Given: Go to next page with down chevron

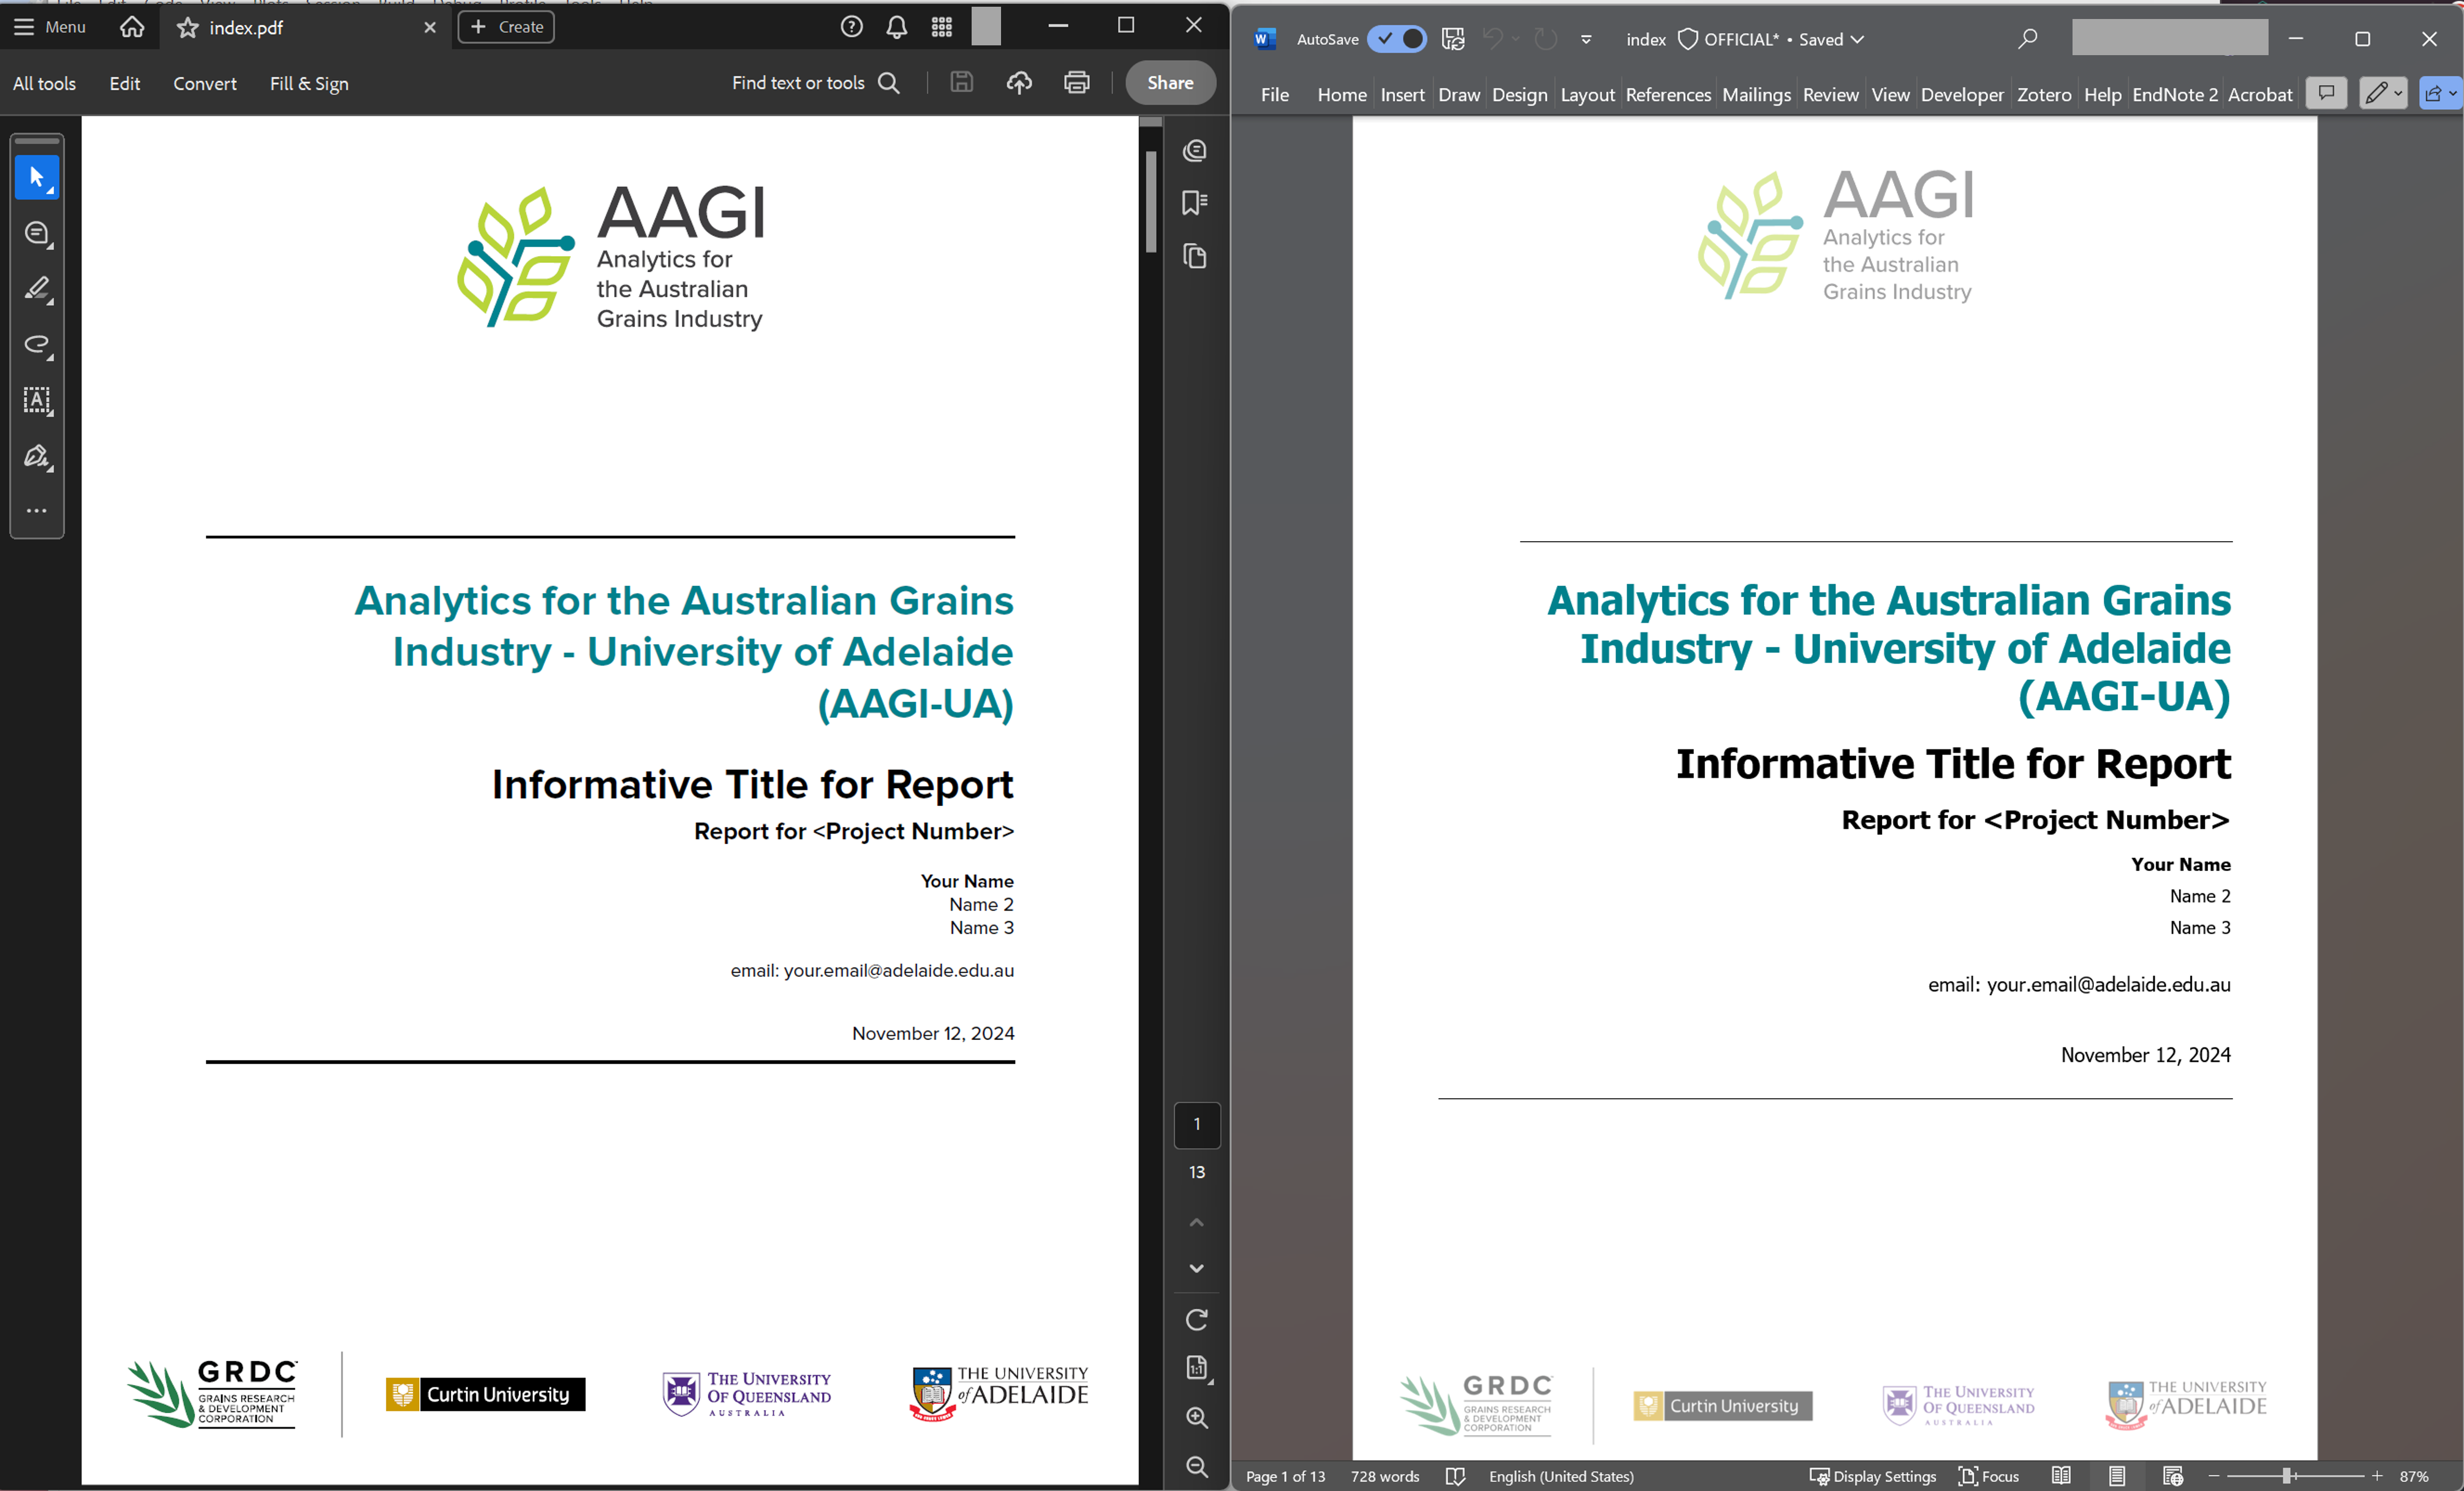Looking at the screenshot, I should pos(1196,1268).
